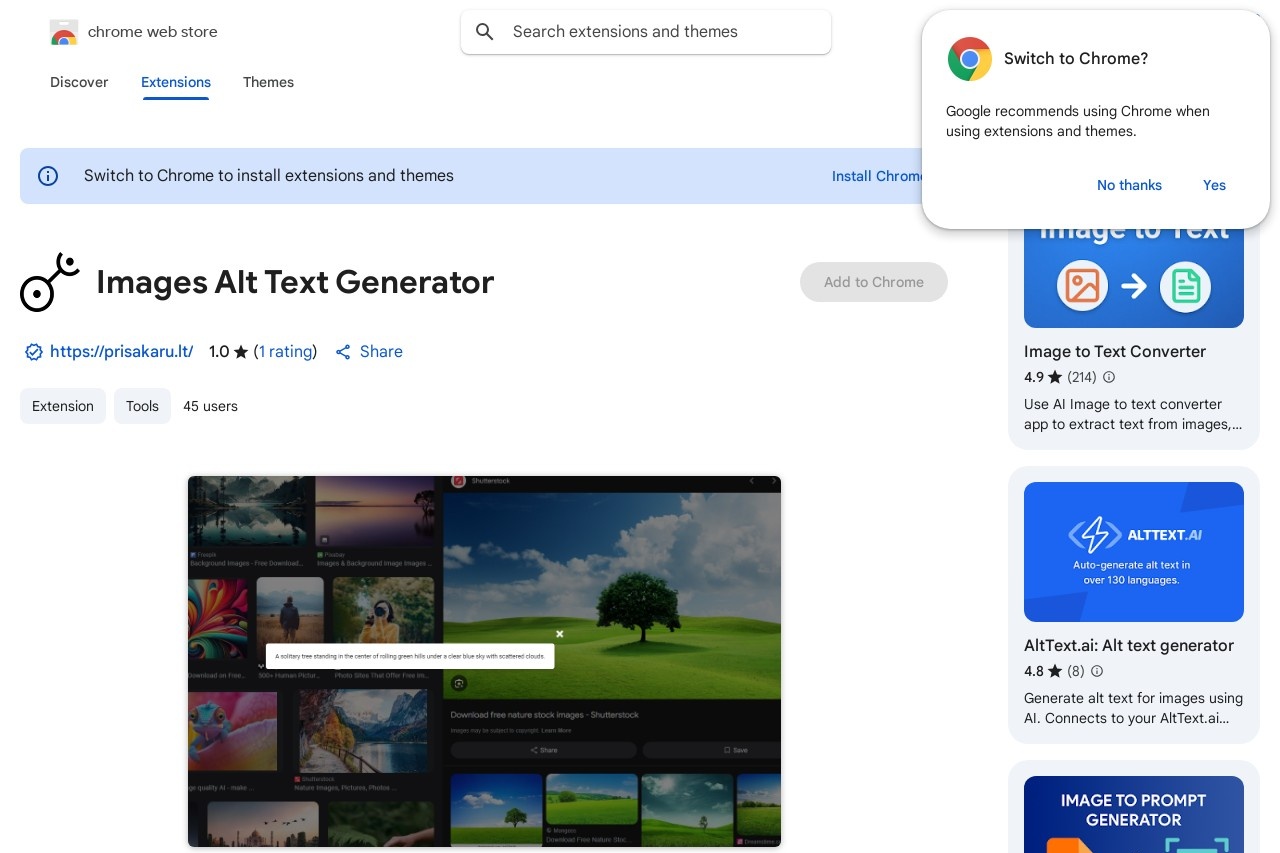Confirm with the Yes button
1280x853 pixels.
pyautogui.click(x=1214, y=185)
